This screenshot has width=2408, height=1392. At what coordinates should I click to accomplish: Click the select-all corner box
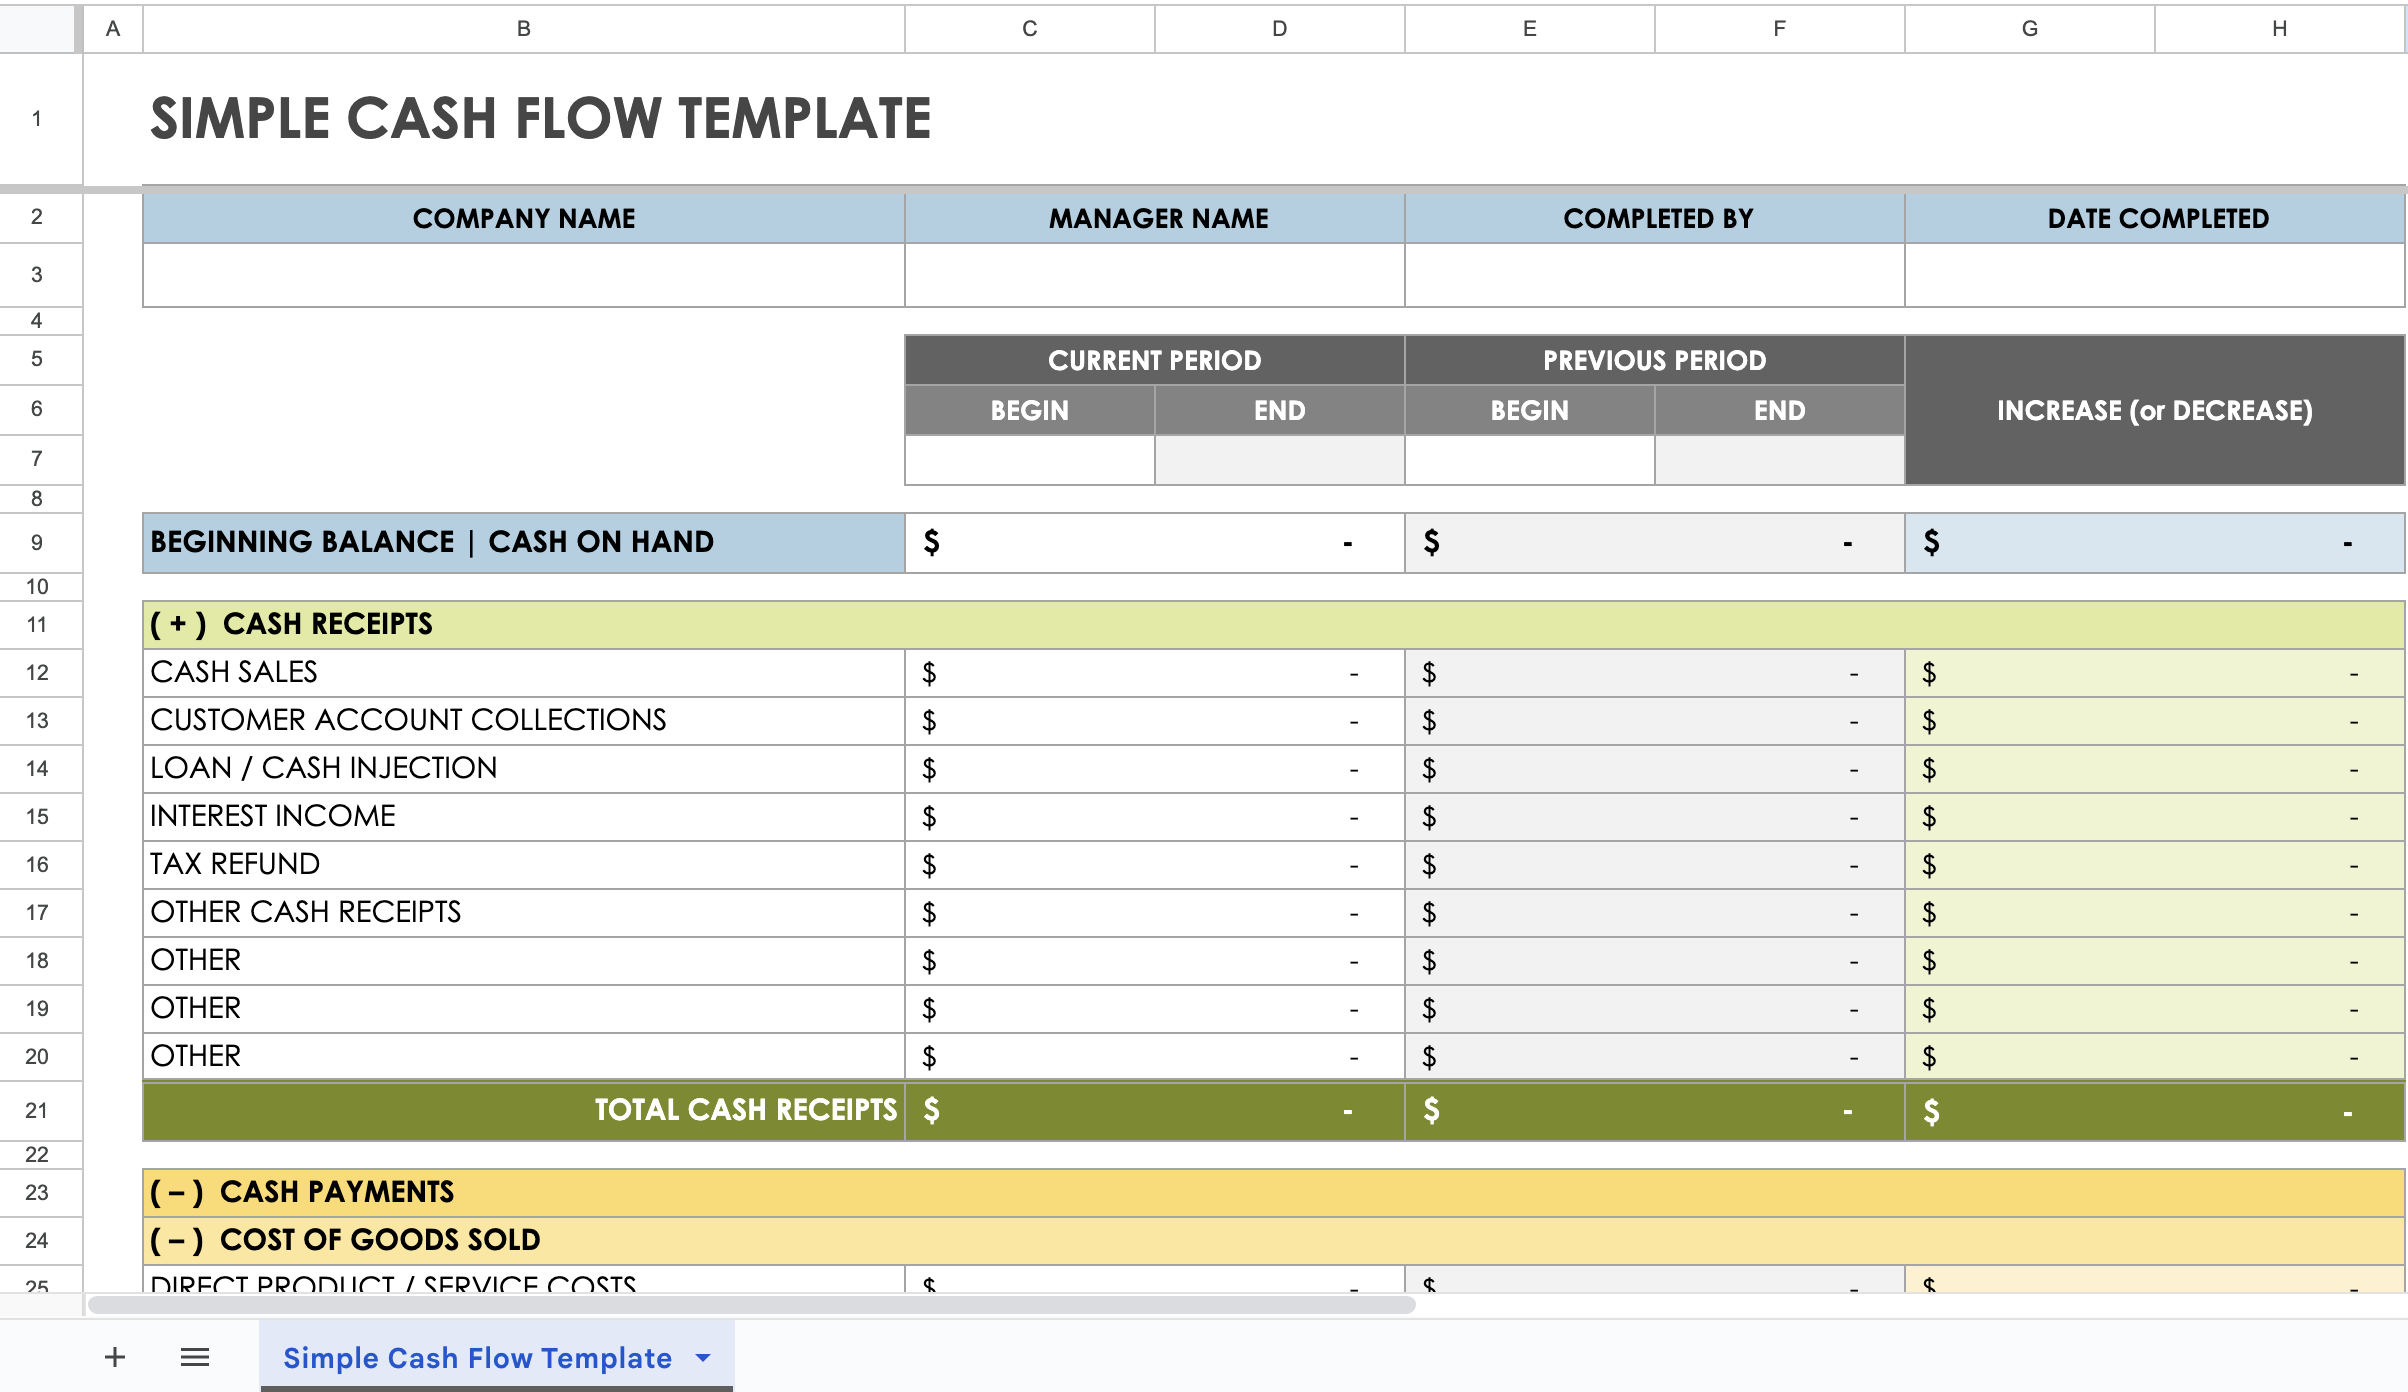click(37, 28)
